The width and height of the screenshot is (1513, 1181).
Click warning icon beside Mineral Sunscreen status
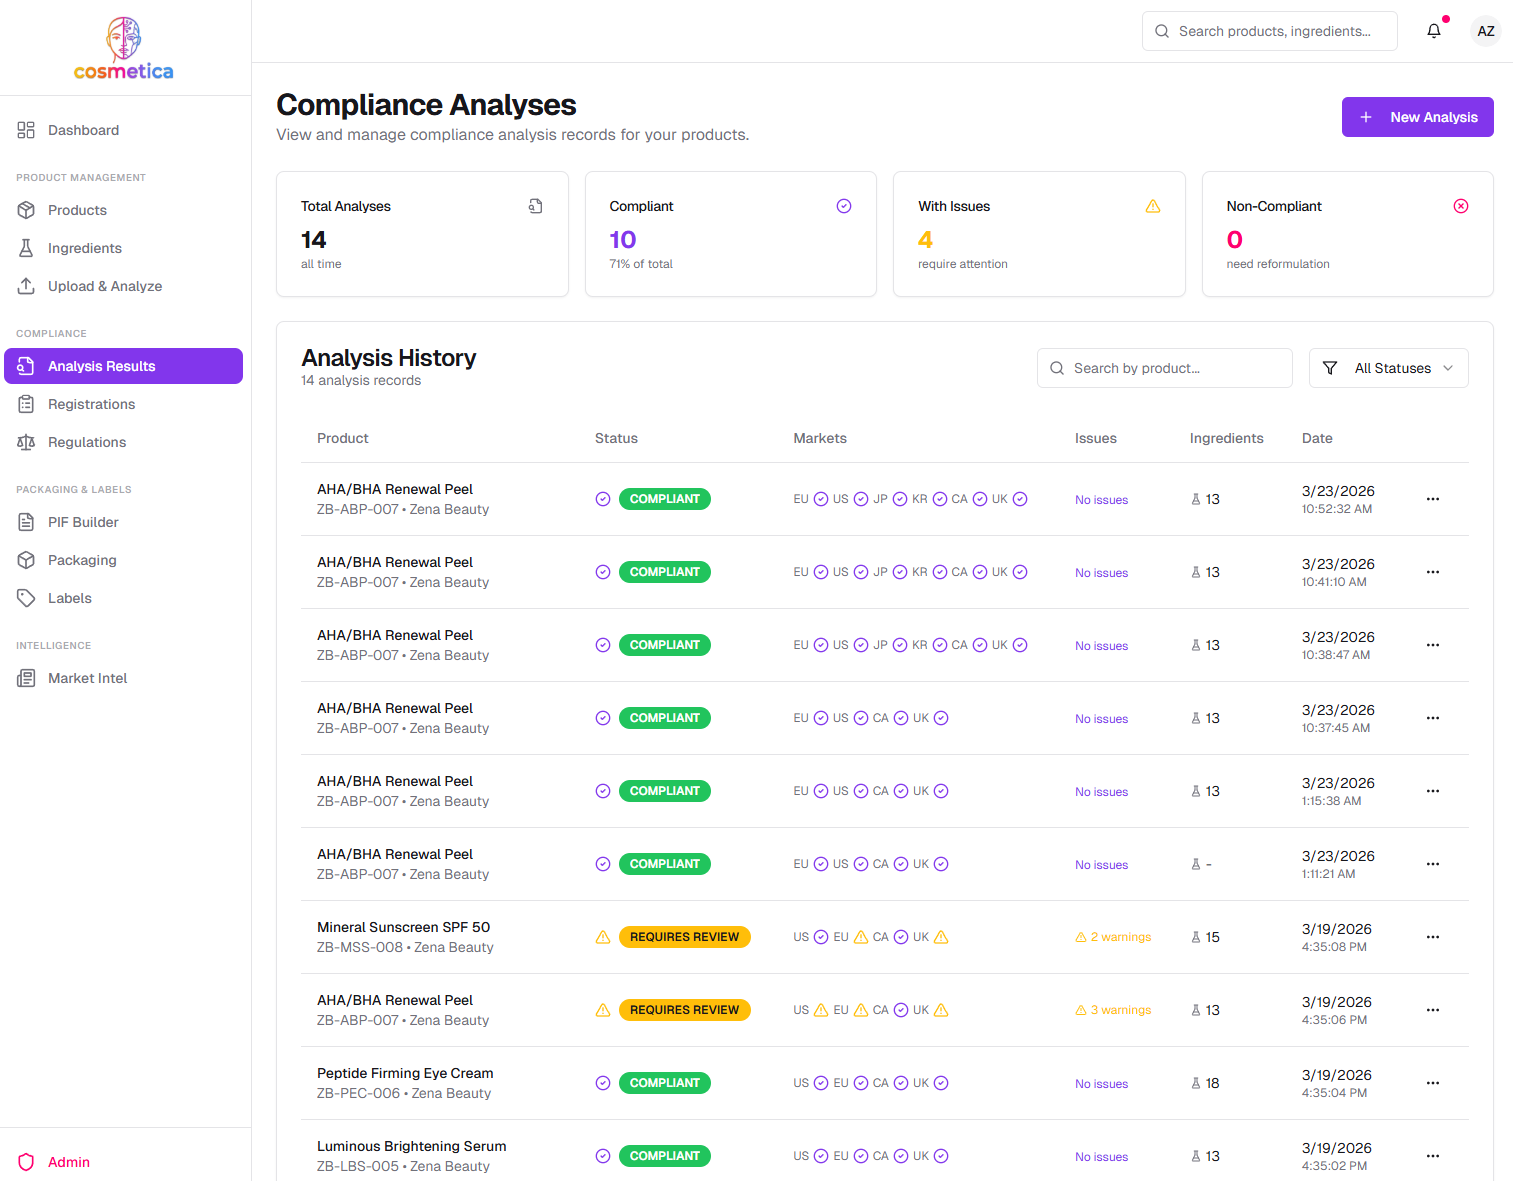(603, 937)
